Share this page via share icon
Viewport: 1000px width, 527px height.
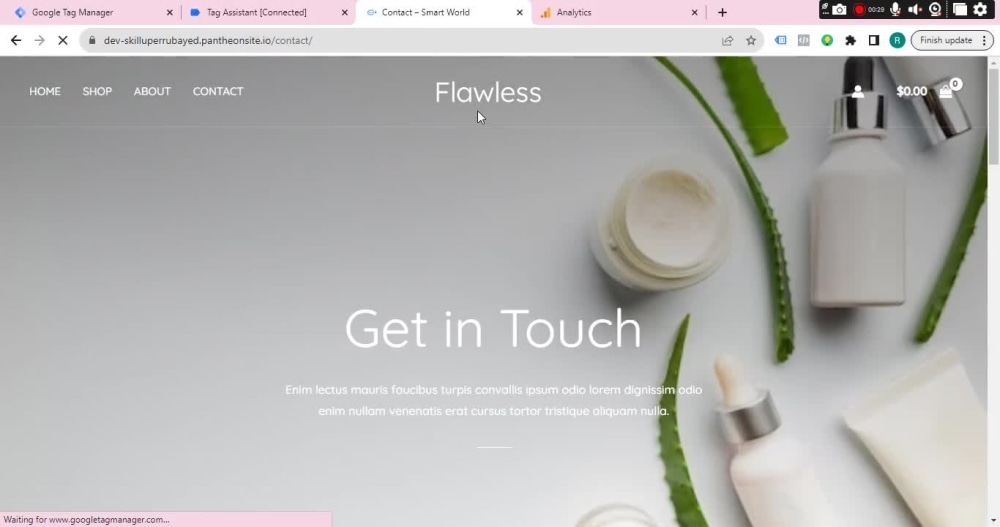click(727, 40)
